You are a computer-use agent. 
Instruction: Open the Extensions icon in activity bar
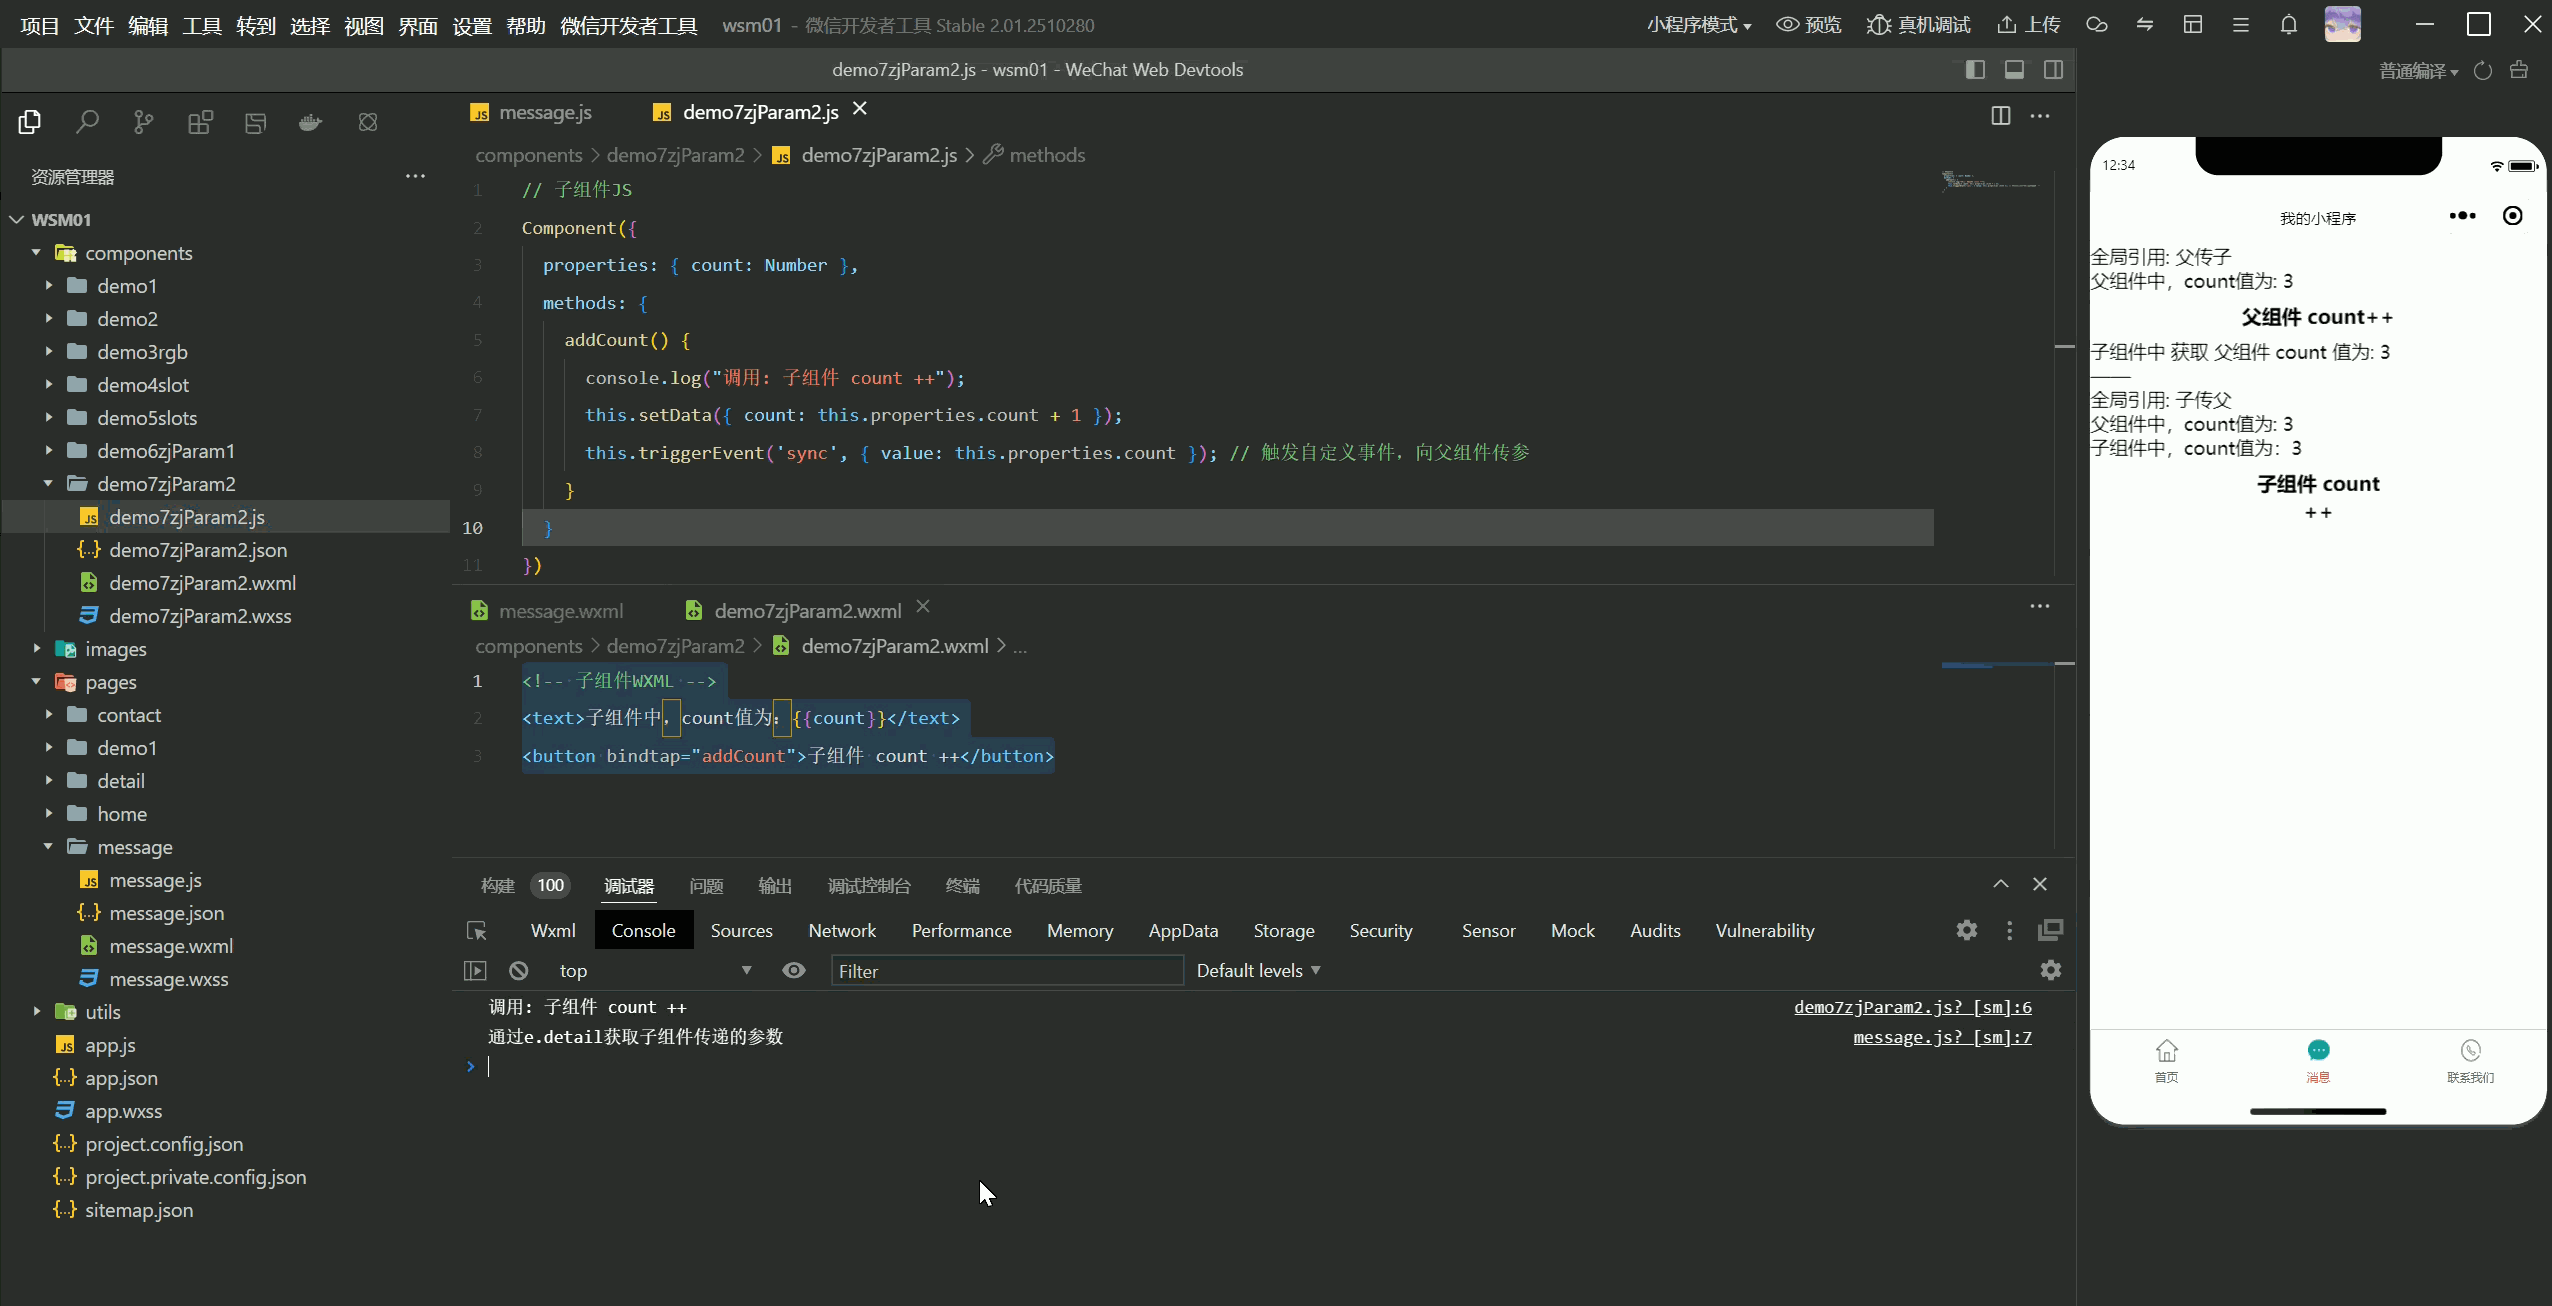click(200, 122)
